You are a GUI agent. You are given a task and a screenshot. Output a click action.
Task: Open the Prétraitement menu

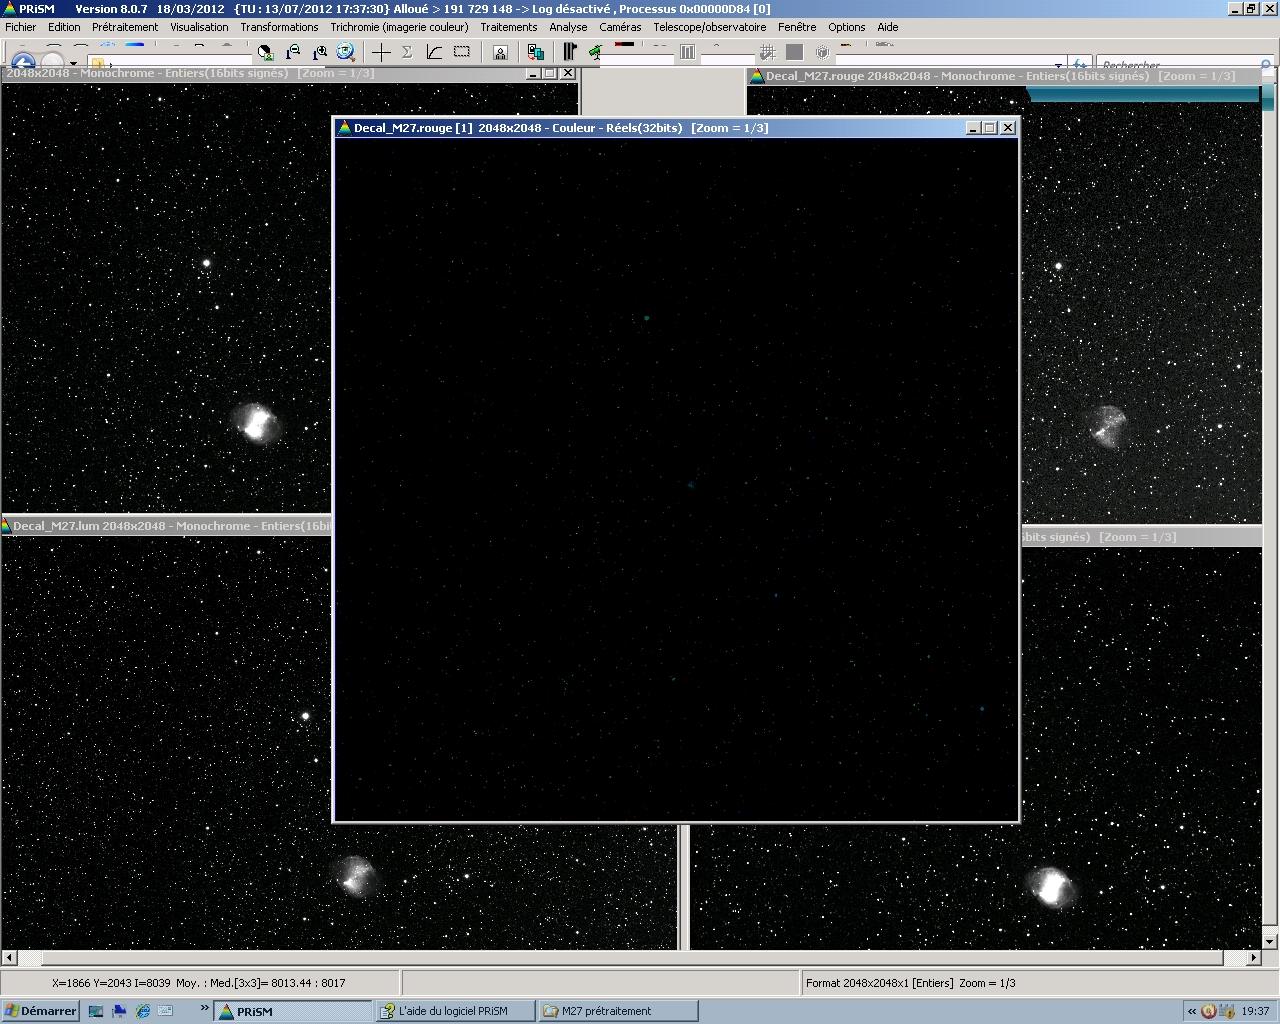(125, 27)
